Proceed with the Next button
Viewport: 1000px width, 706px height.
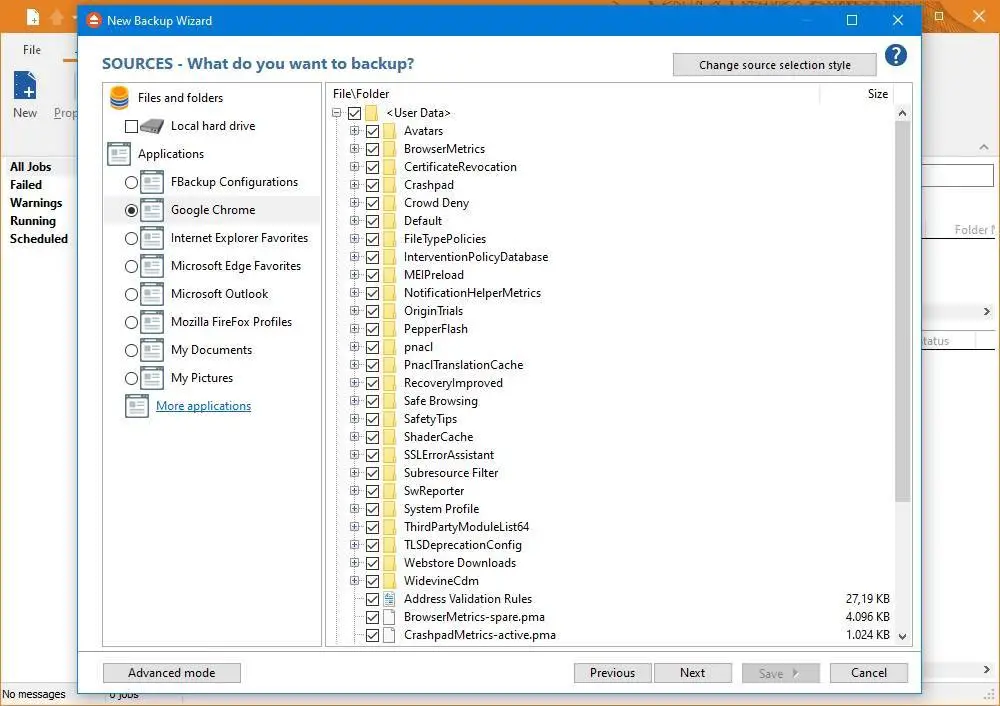tap(693, 673)
